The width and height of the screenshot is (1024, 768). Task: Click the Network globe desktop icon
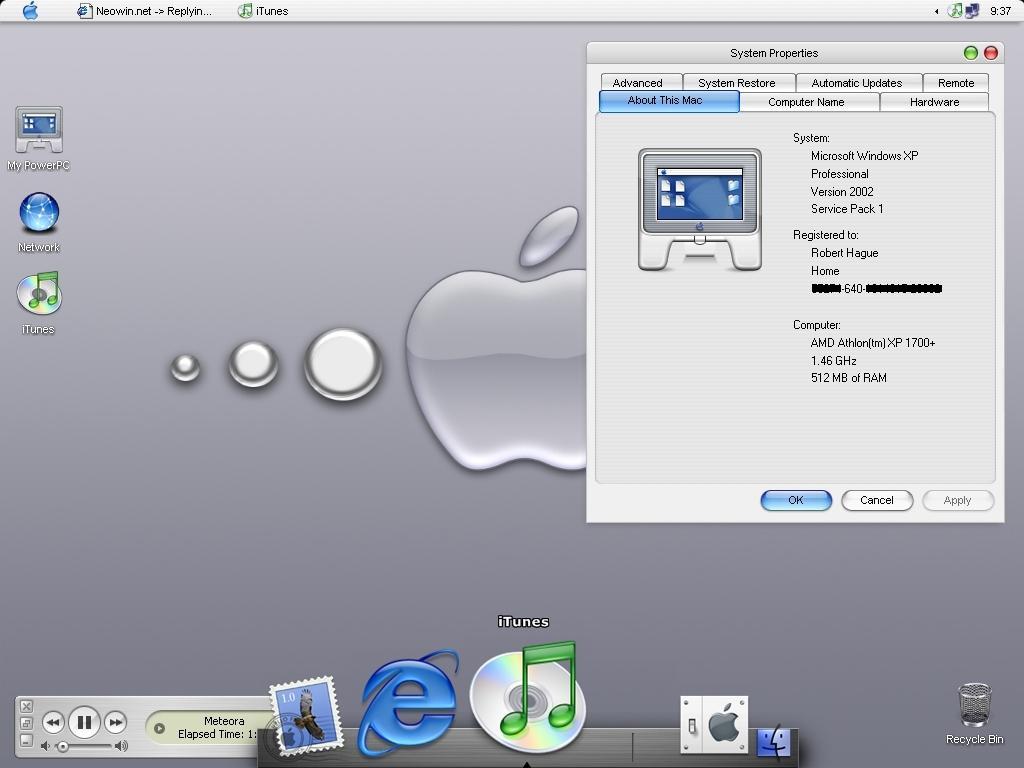[x=39, y=214]
